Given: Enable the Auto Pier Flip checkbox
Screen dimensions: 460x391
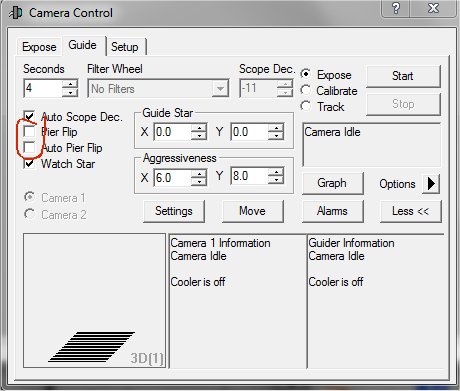Looking at the screenshot, I should pos(29,147).
